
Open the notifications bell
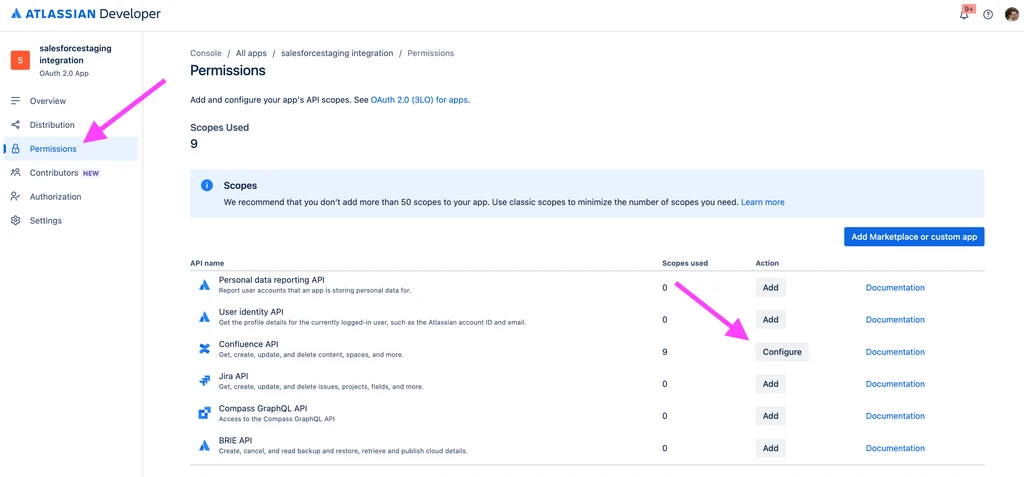click(x=964, y=14)
